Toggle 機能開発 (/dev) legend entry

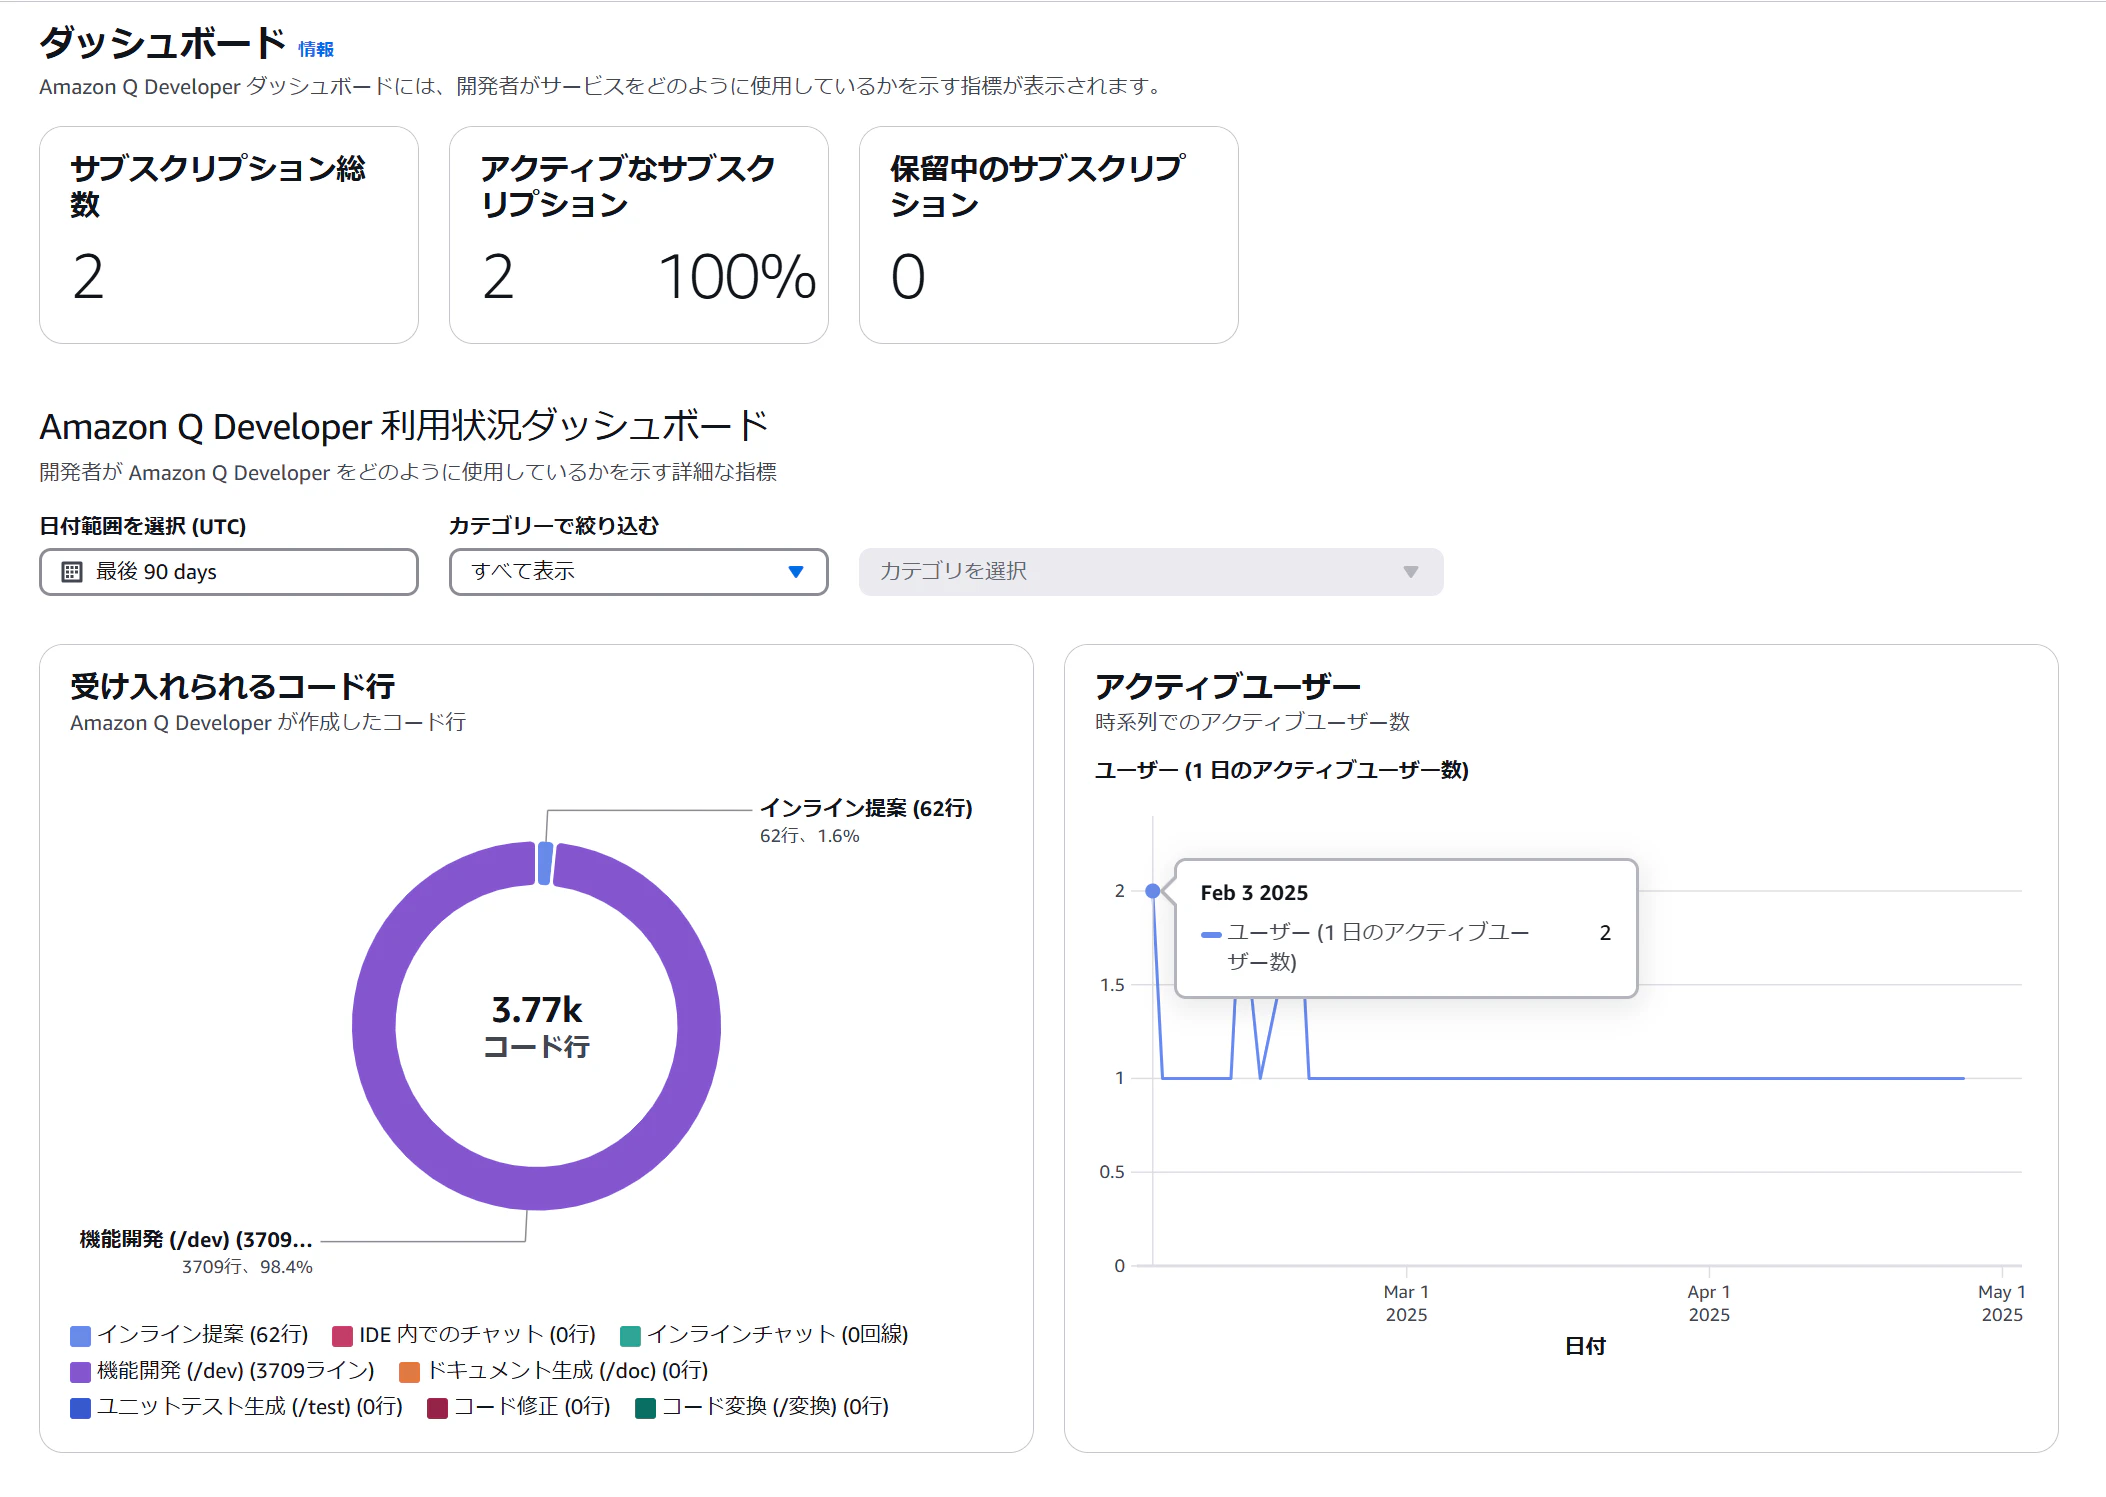(223, 1371)
